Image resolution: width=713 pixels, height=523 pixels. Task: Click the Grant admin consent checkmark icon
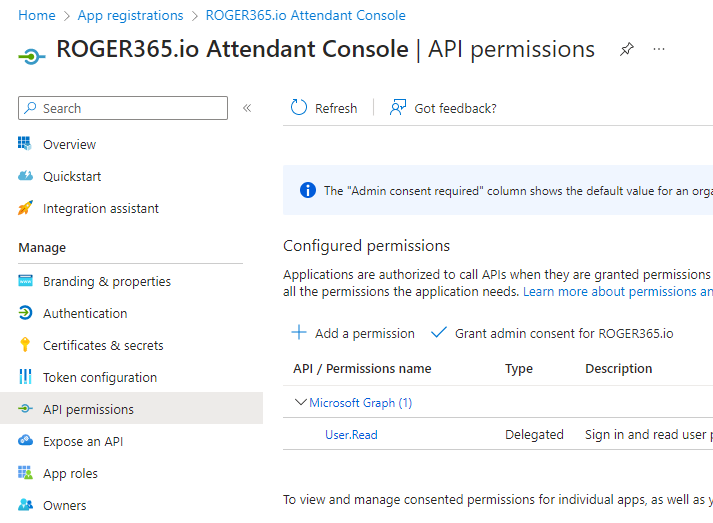pos(438,333)
